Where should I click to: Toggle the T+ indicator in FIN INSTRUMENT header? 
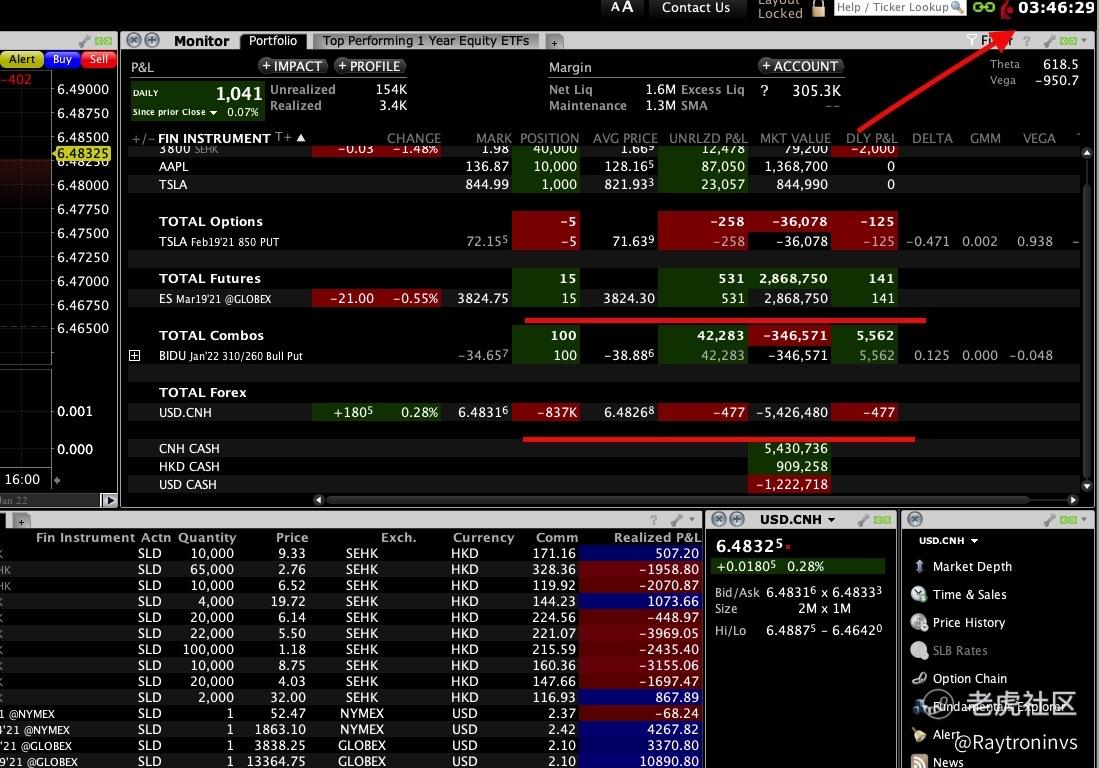click(x=283, y=137)
